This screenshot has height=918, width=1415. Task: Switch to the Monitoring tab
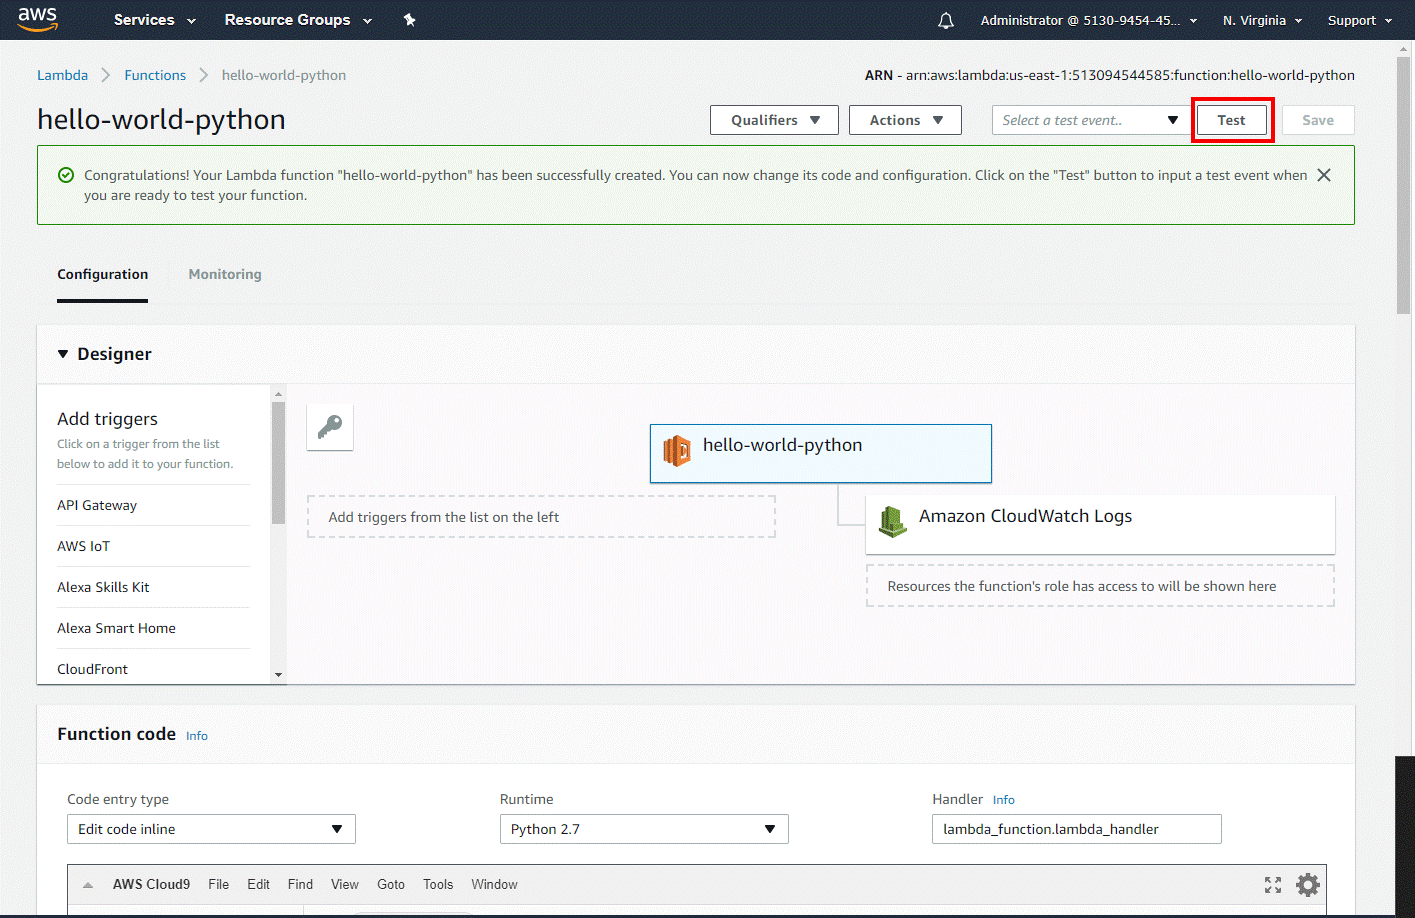tap(225, 274)
